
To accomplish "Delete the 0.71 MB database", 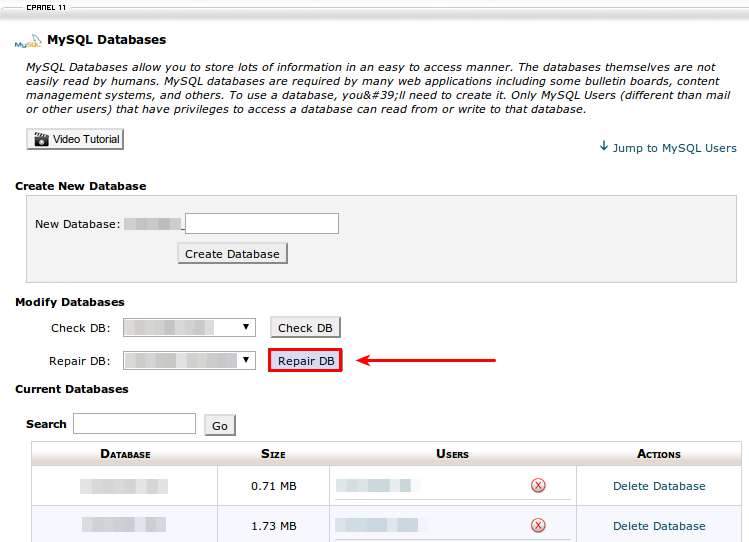I will (659, 486).
